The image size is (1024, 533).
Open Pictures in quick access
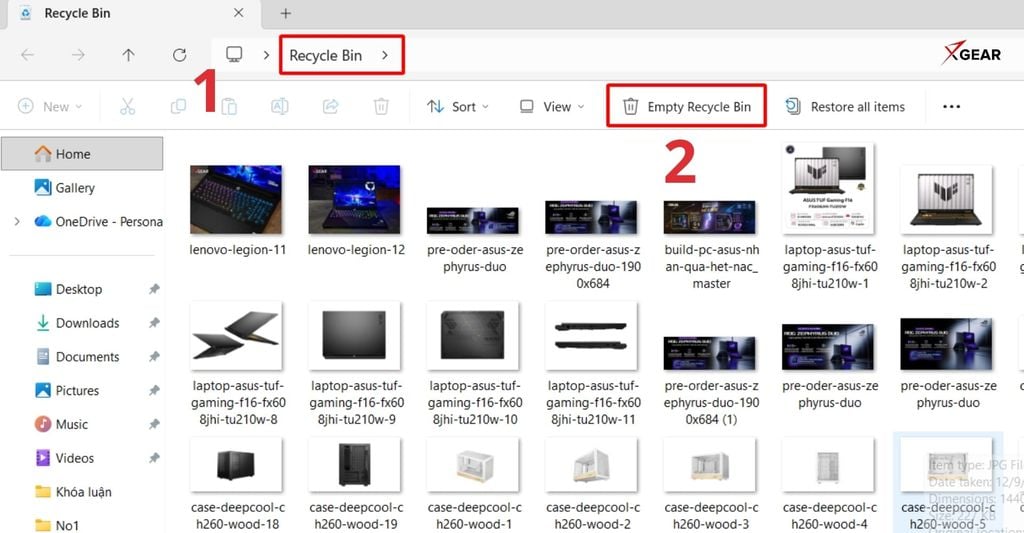67,390
